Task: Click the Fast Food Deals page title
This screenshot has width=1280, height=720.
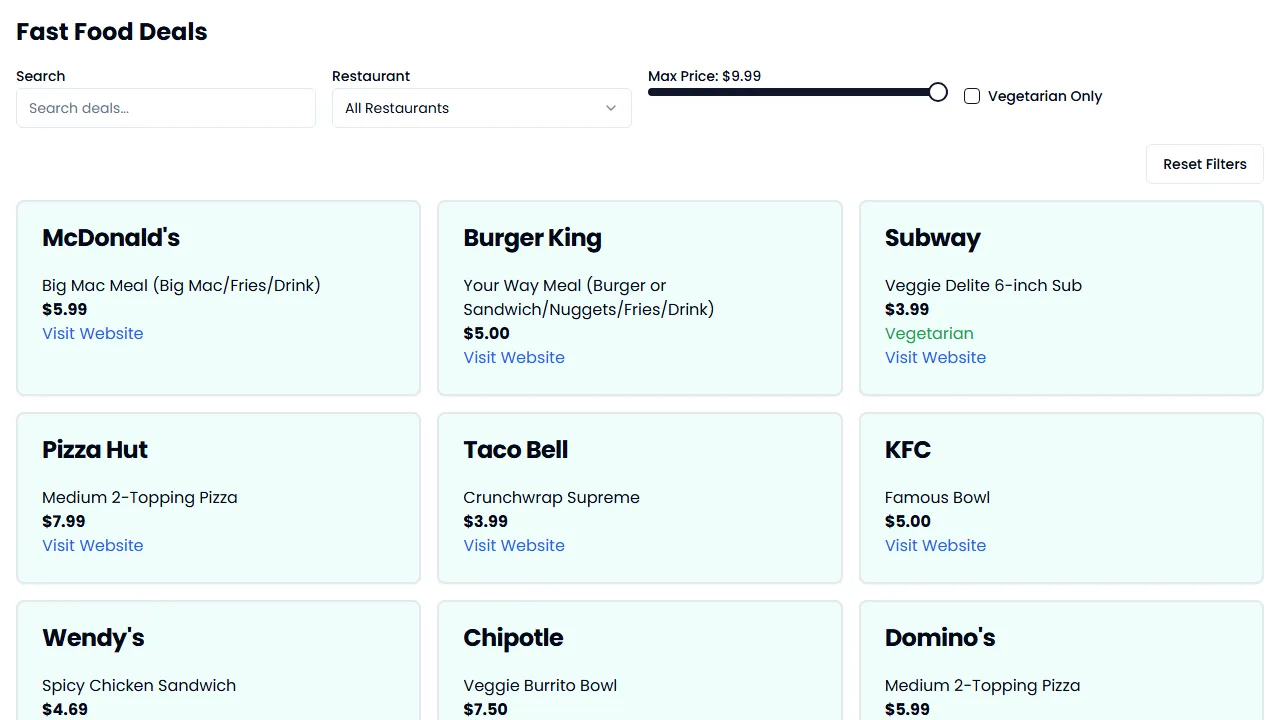Action: point(112,32)
